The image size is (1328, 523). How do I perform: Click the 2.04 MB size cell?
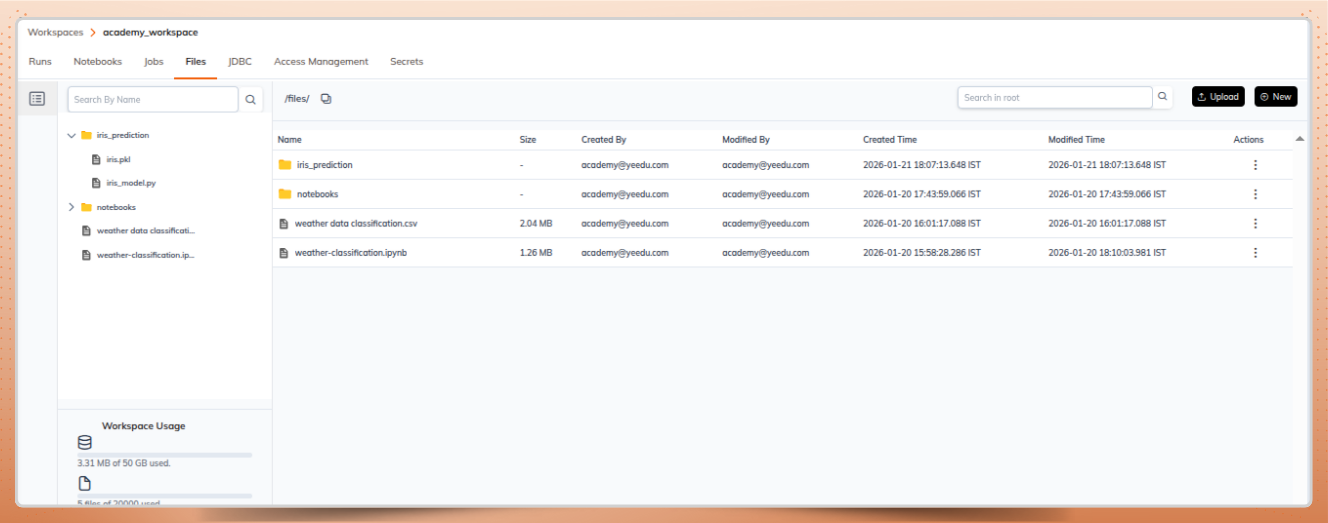tap(536, 223)
